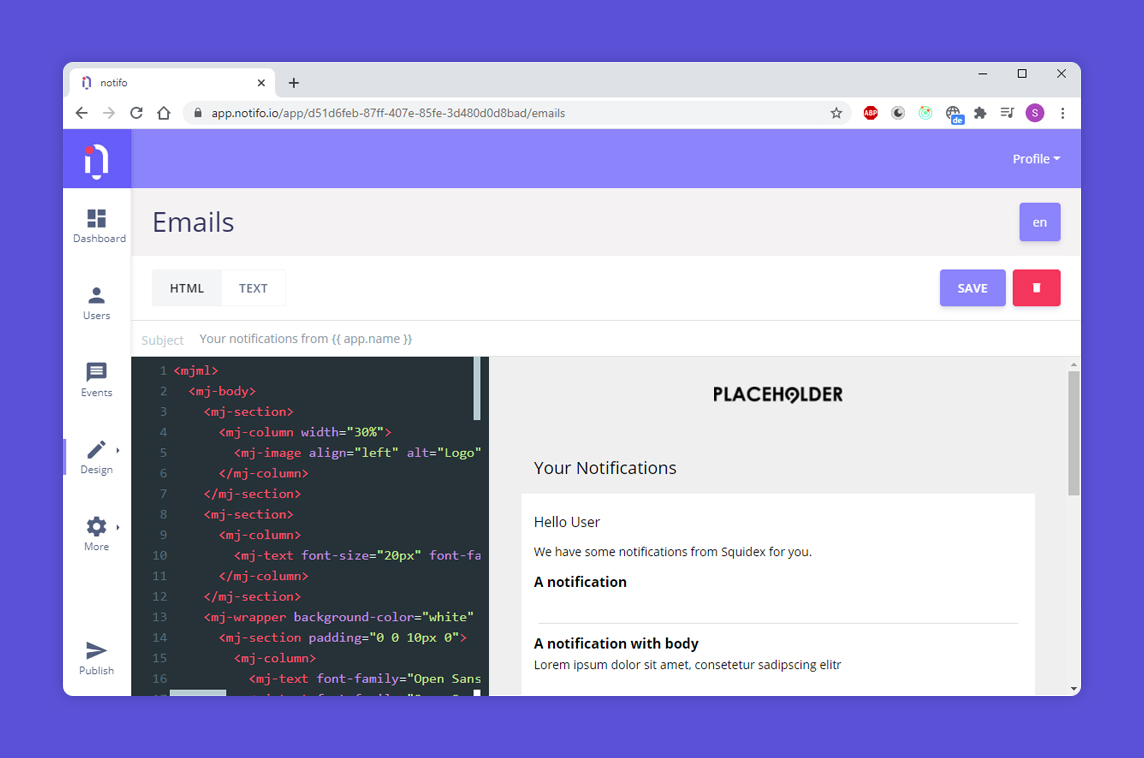The height and width of the screenshot is (758, 1144).
Task: View site security lock info
Action: [197, 113]
